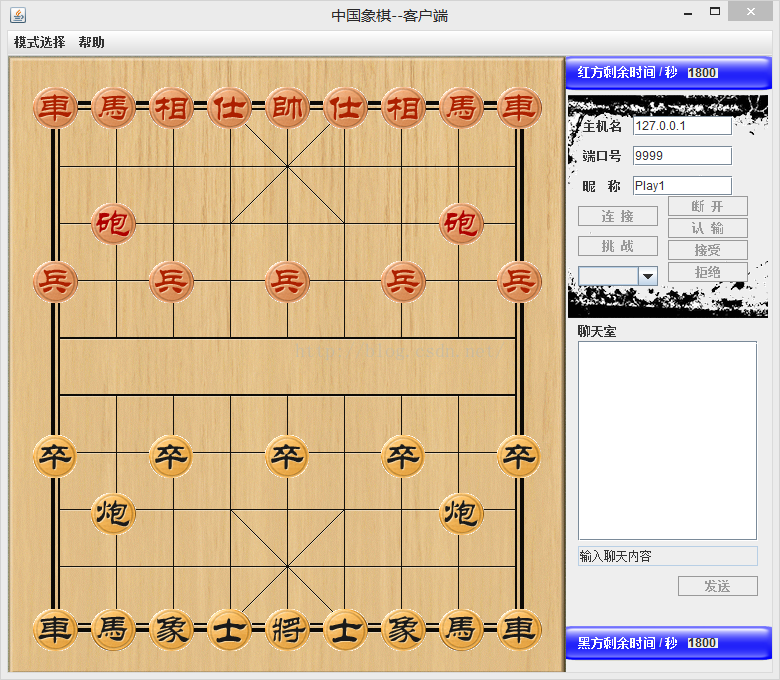Image resolution: width=780 pixels, height=680 pixels.
Task: Select the red elephant 相 on the left side
Action: click(x=172, y=108)
